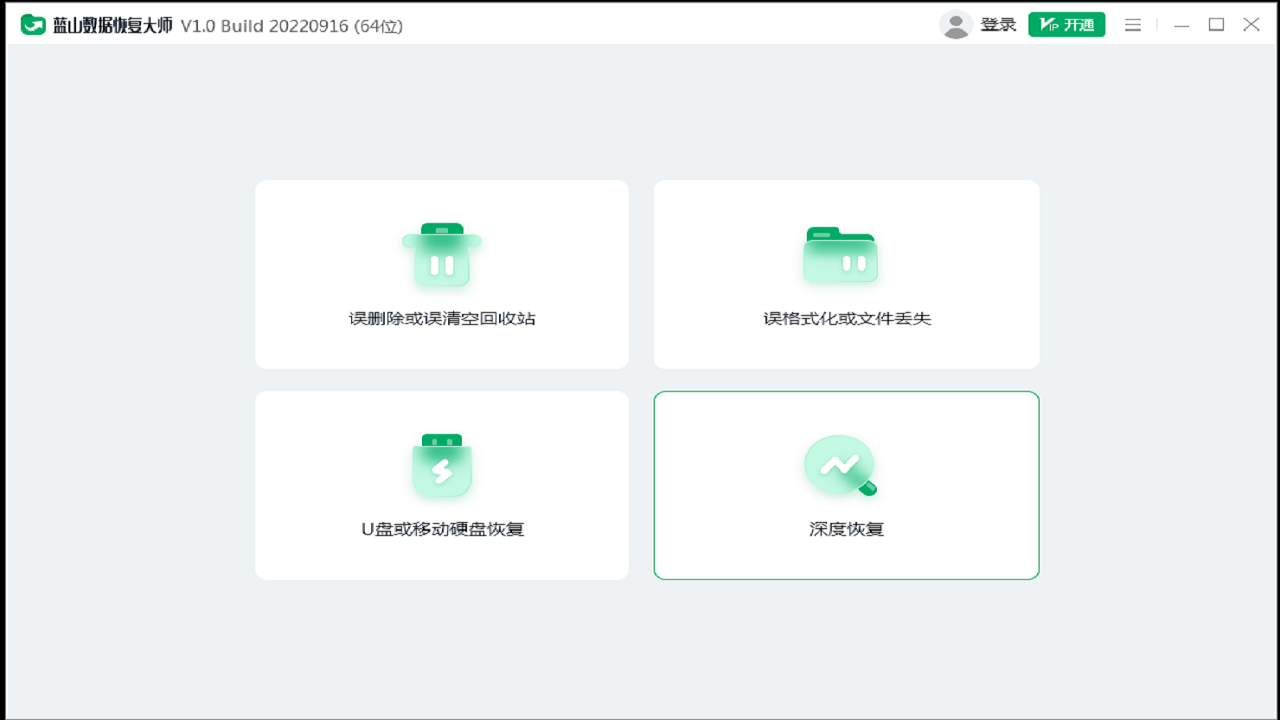Select the recycle bin recovery icon
Viewport: 1280px width, 720px height.
point(441,254)
